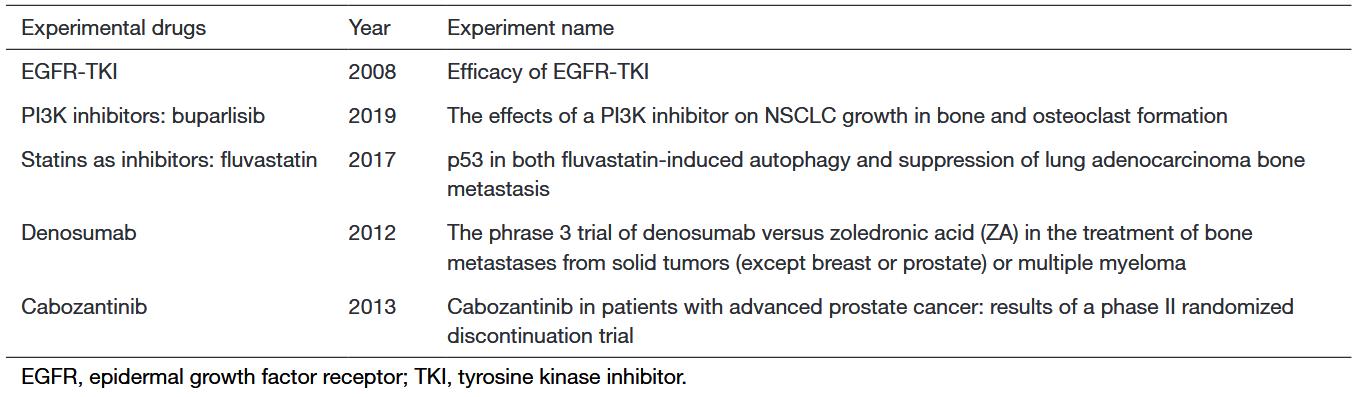Click the year 2008 cell

372,72
